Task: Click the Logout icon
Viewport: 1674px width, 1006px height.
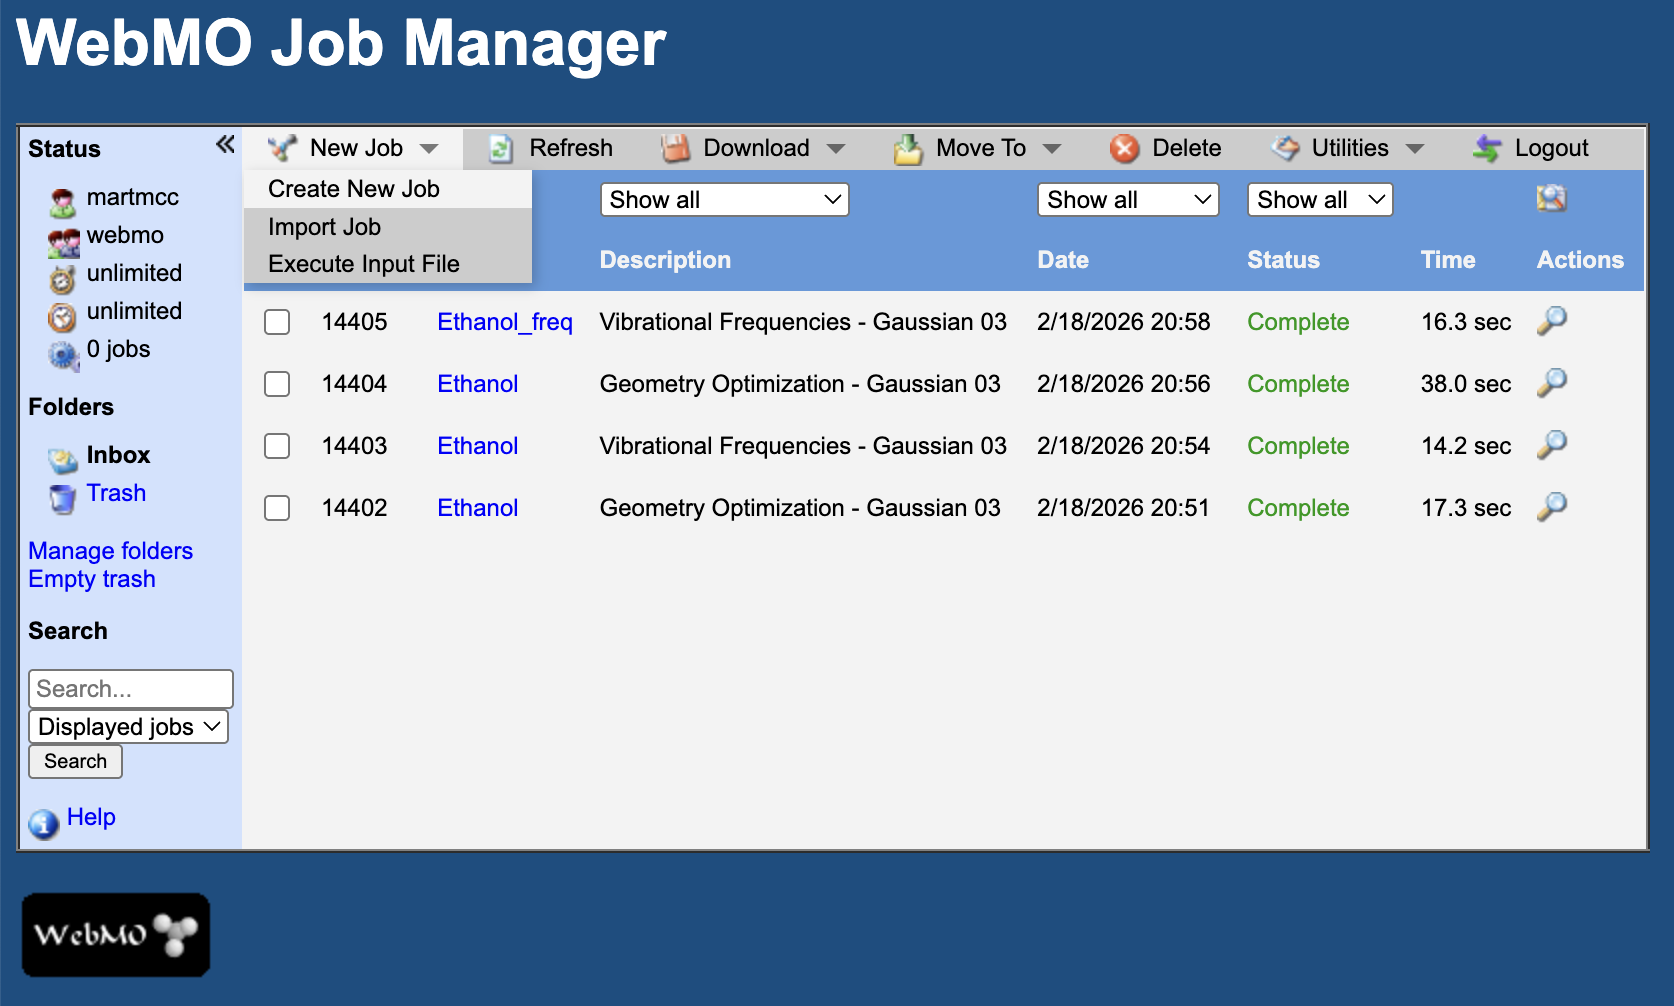Action: 1487,148
